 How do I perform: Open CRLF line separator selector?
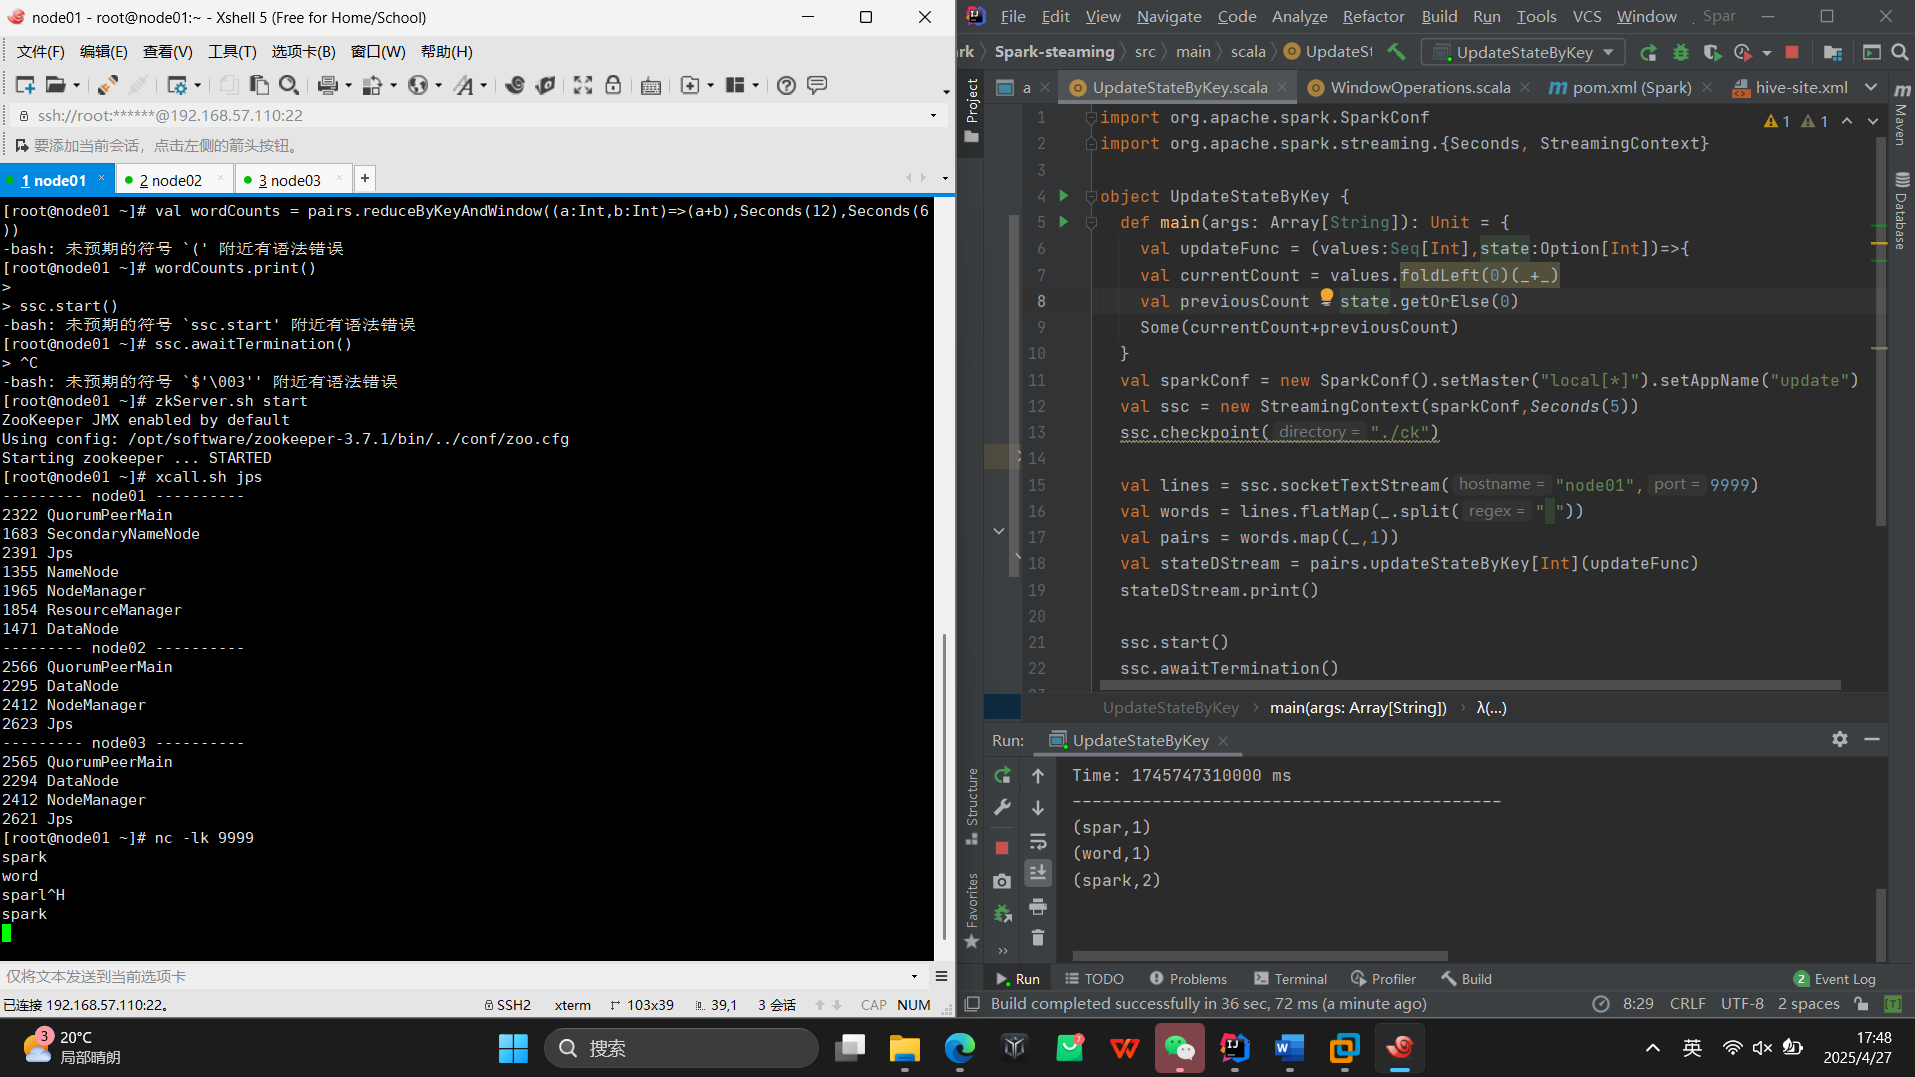pyautogui.click(x=1688, y=1004)
